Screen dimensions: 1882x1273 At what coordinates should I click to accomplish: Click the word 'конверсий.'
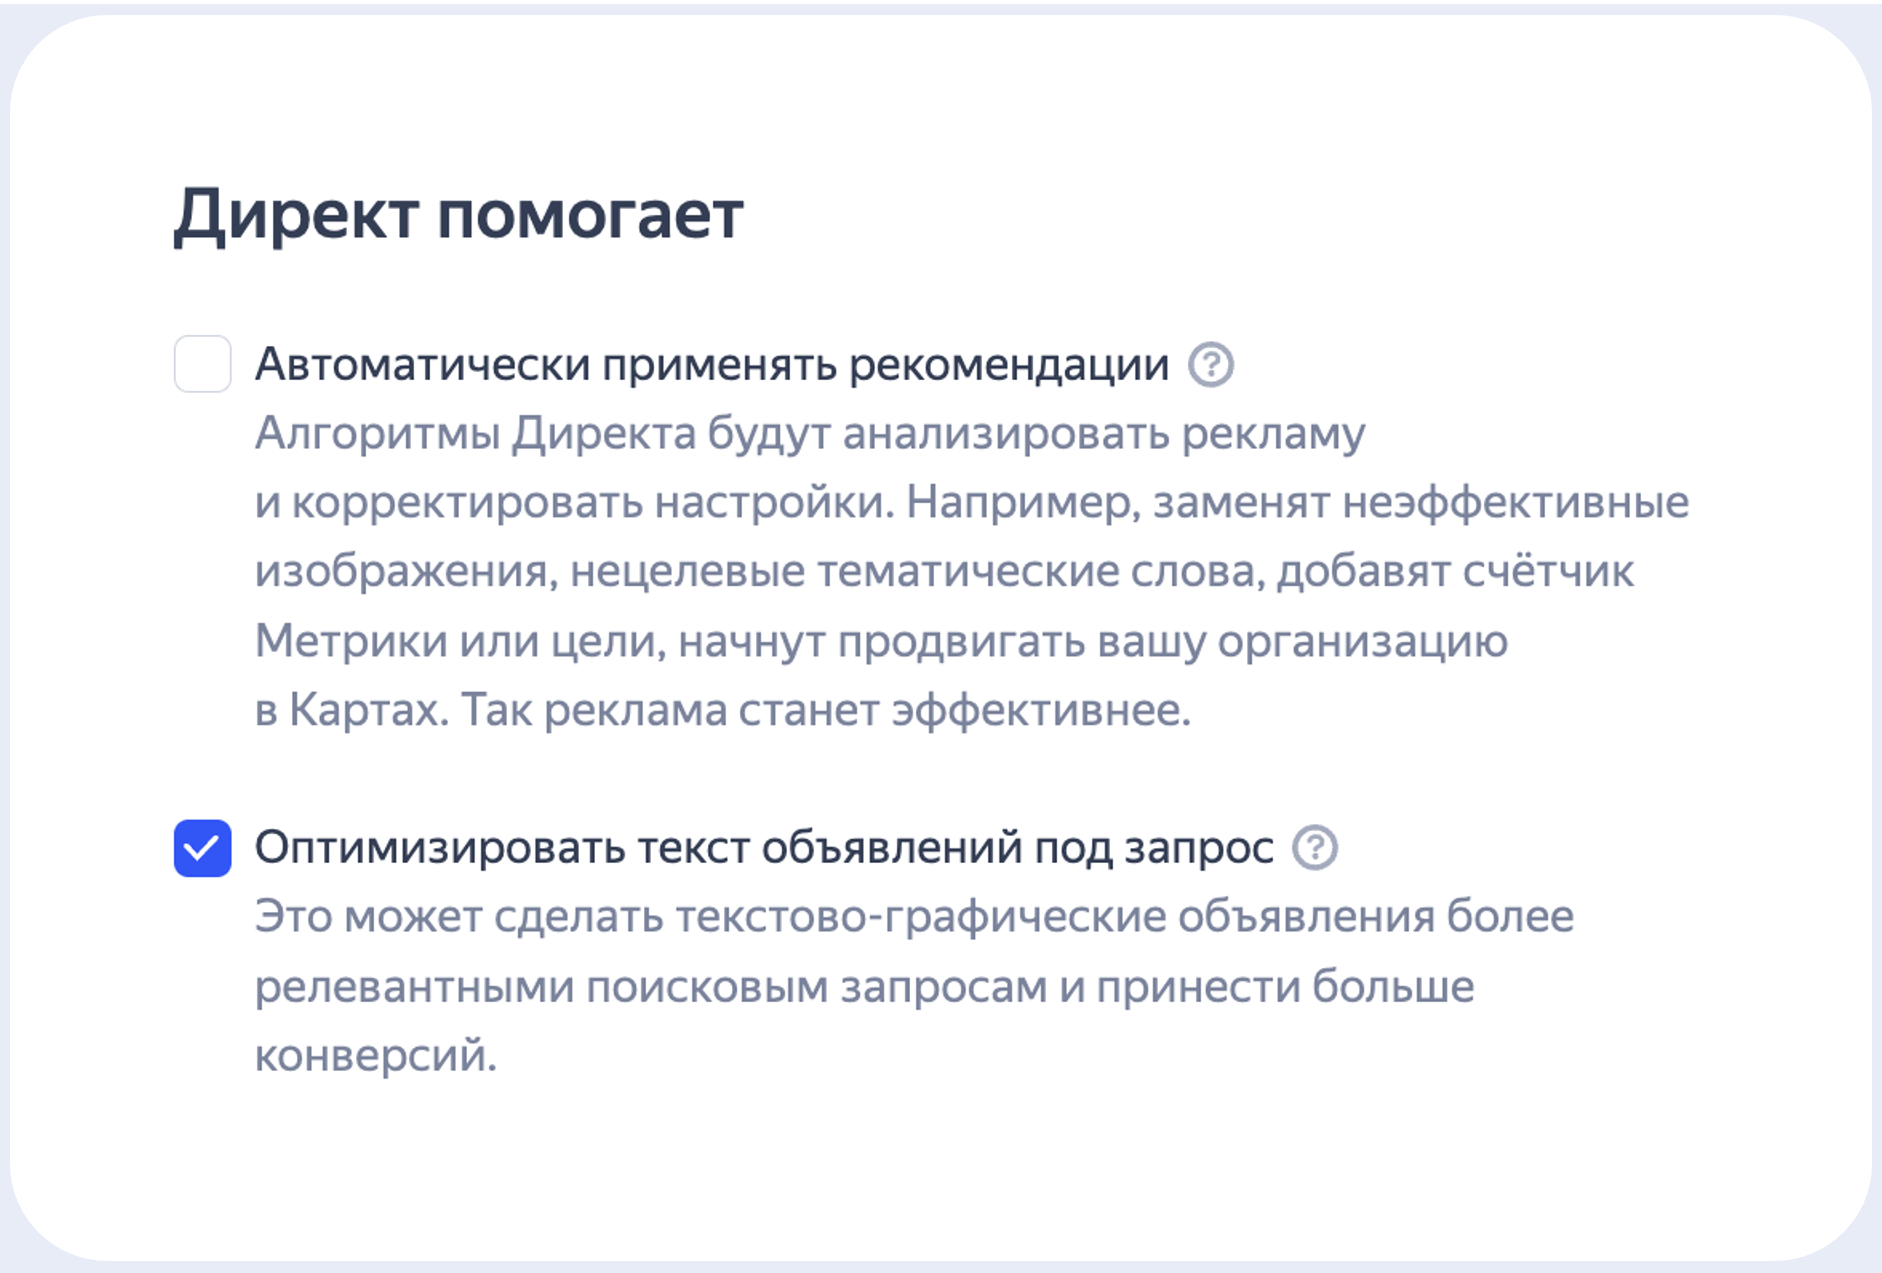click(375, 1056)
